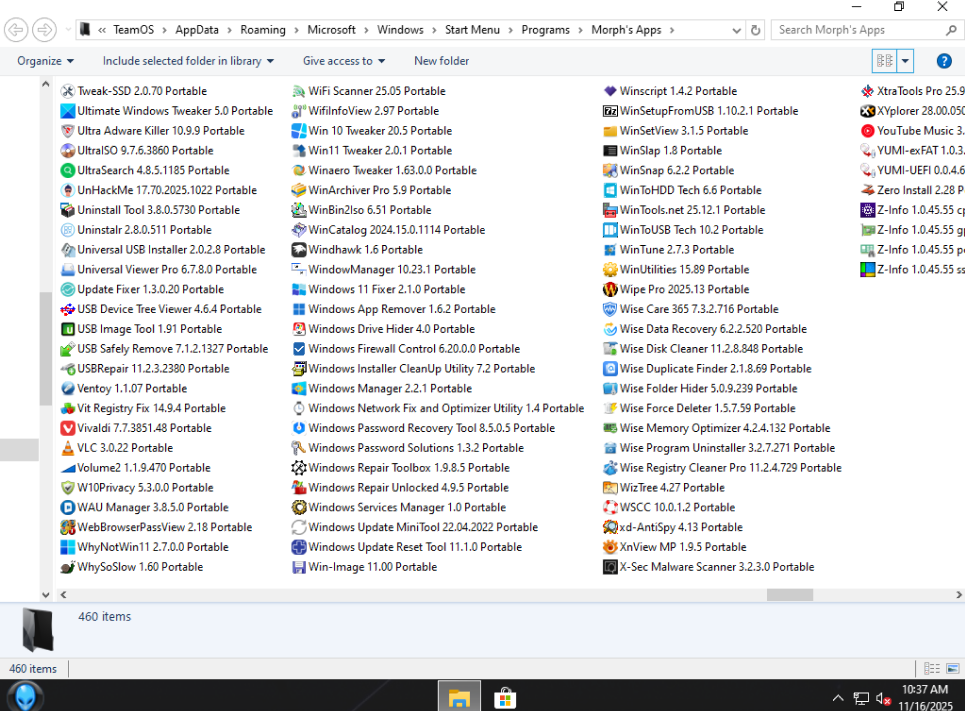Expand the chevron after Morph's Apps
Image resolution: width=965 pixels, height=711 pixels.
point(671,30)
